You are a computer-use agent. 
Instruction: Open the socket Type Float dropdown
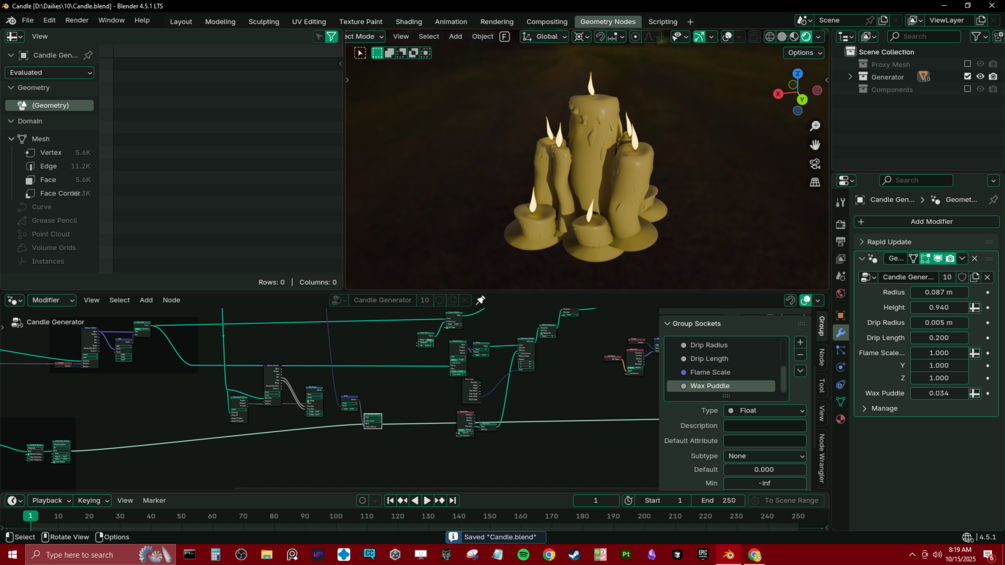coord(765,411)
